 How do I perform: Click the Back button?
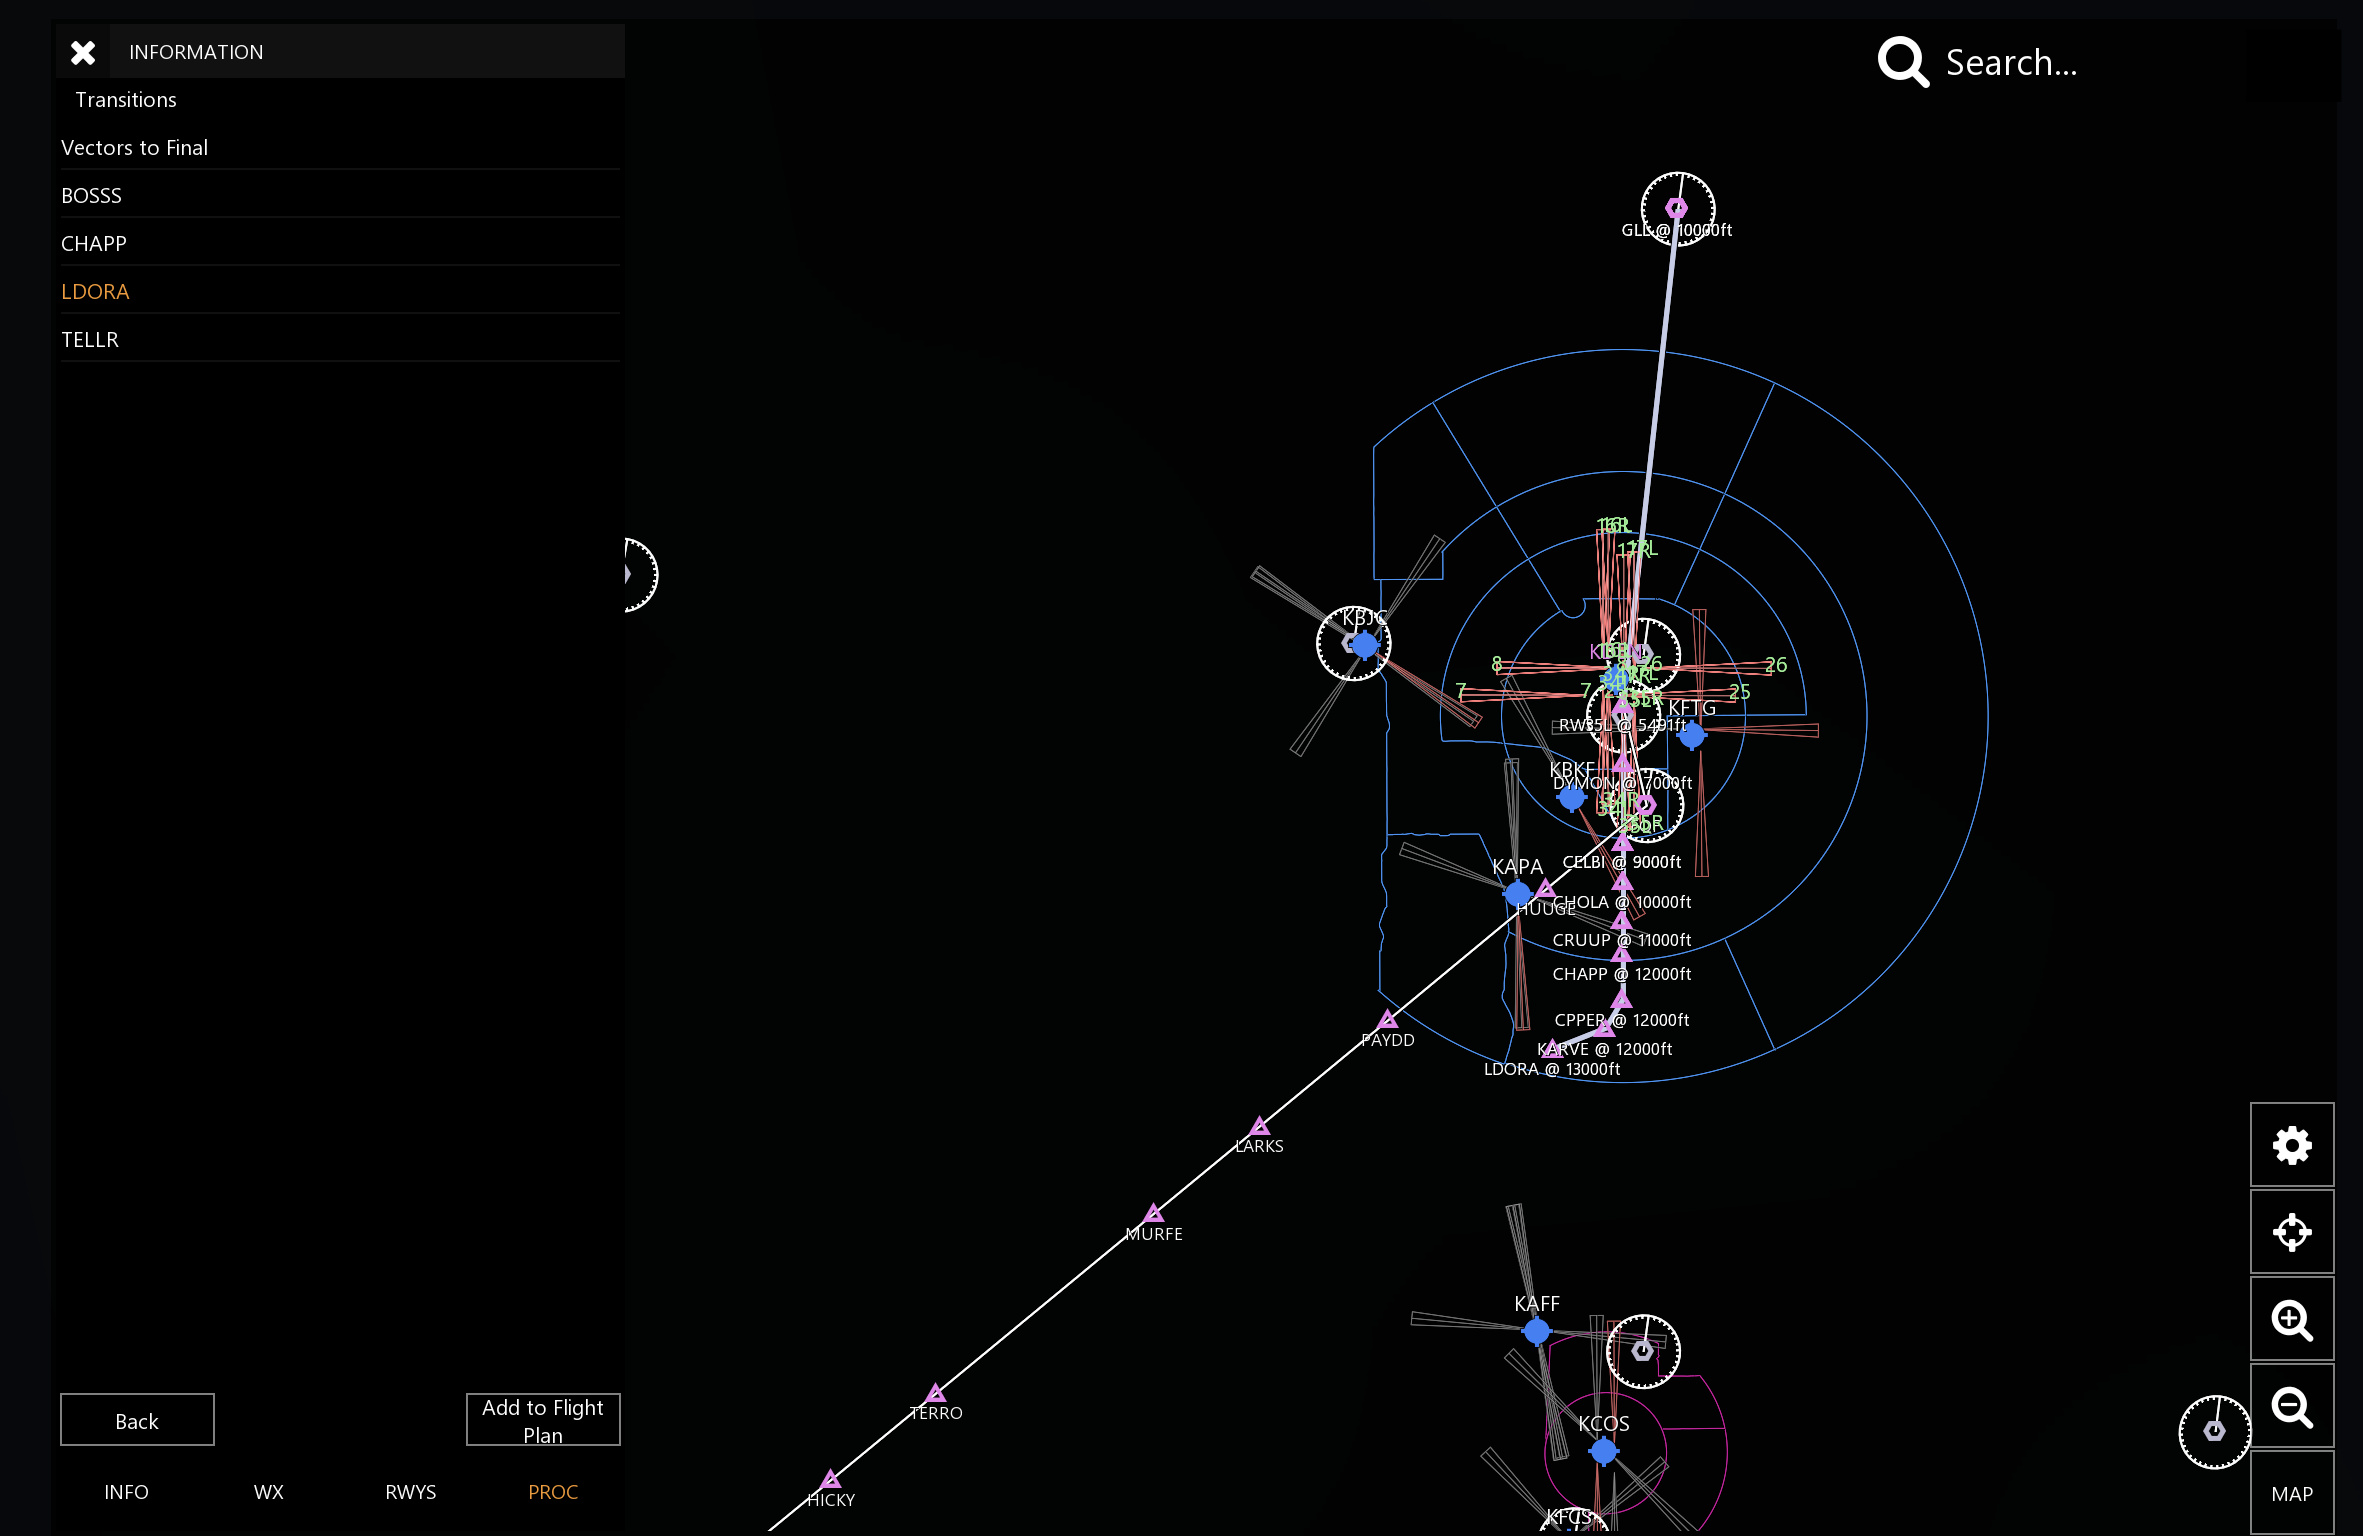[137, 1419]
